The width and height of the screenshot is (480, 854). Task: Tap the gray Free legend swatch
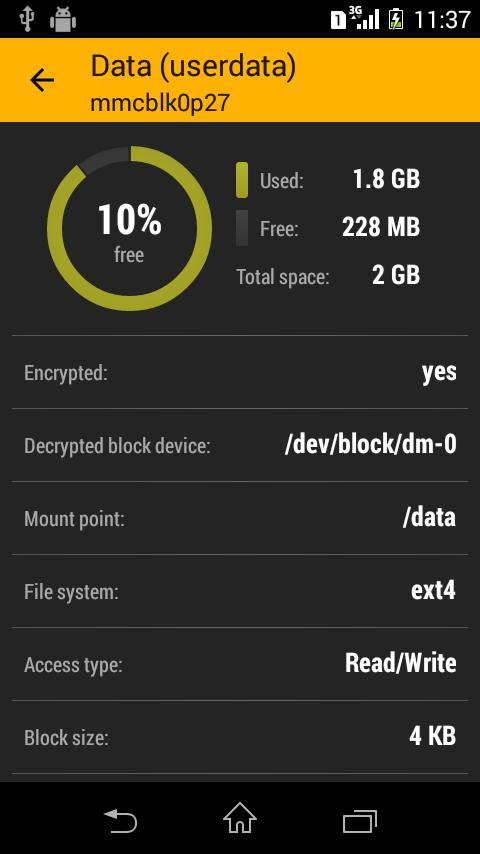click(x=242, y=228)
